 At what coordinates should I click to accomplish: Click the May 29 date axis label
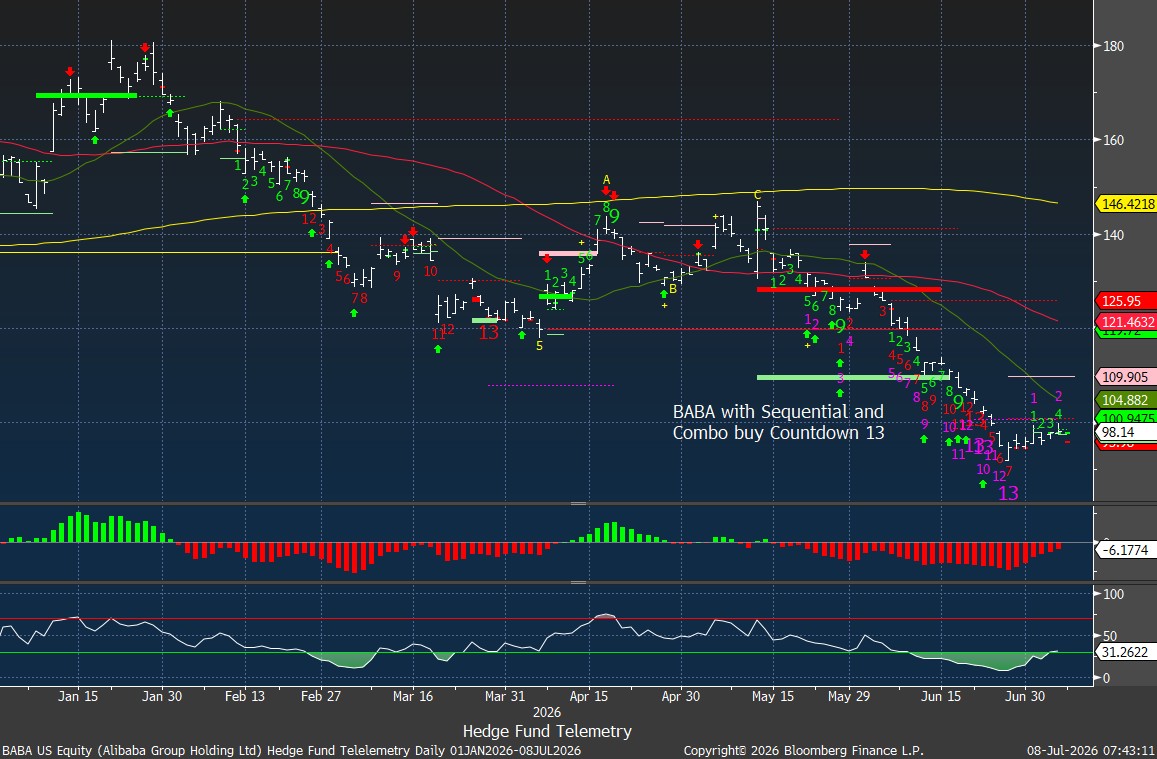click(x=849, y=696)
